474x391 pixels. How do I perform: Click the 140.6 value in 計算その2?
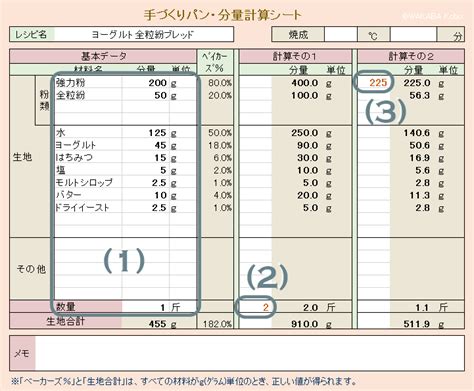click(417, 133)
